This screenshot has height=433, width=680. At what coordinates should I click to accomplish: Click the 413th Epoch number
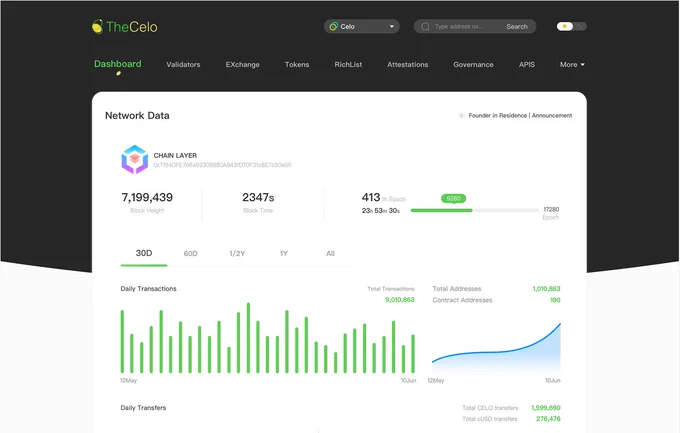click(x=371, y=197)
